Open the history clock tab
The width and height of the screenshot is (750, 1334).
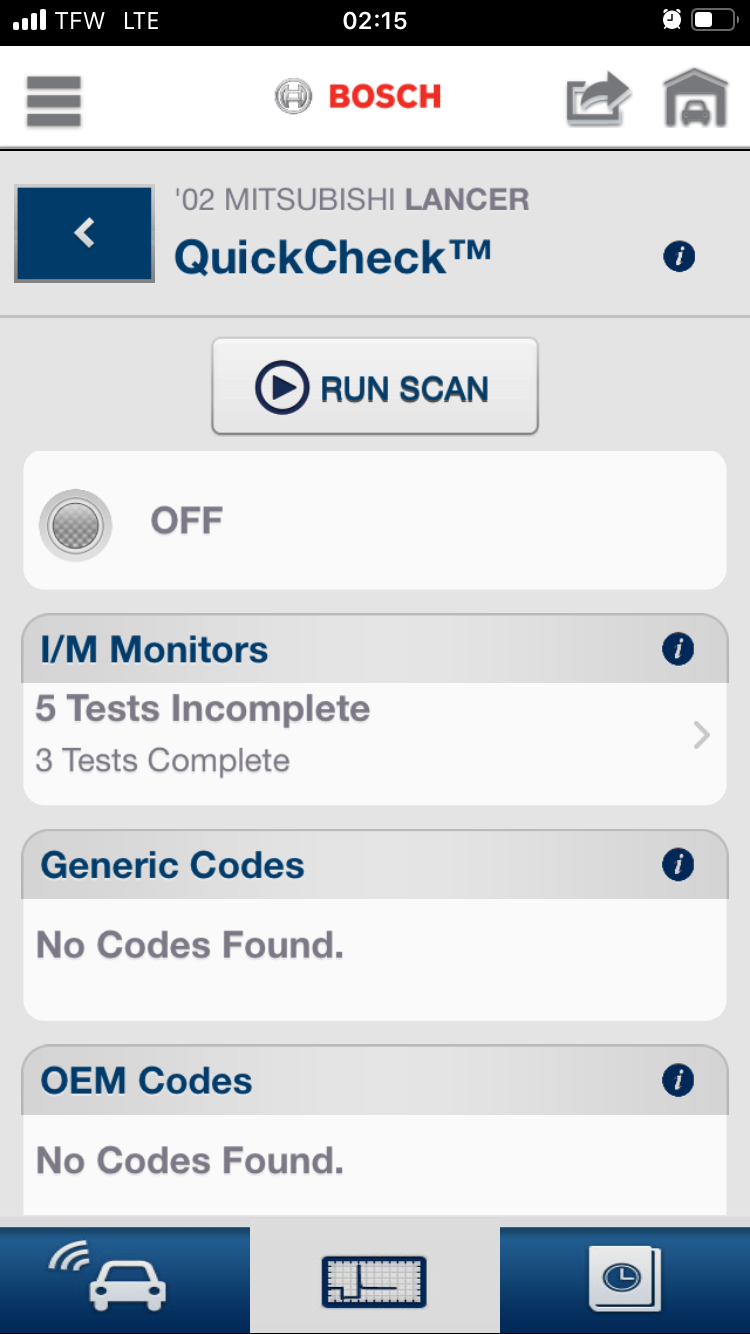point(624,1280)
